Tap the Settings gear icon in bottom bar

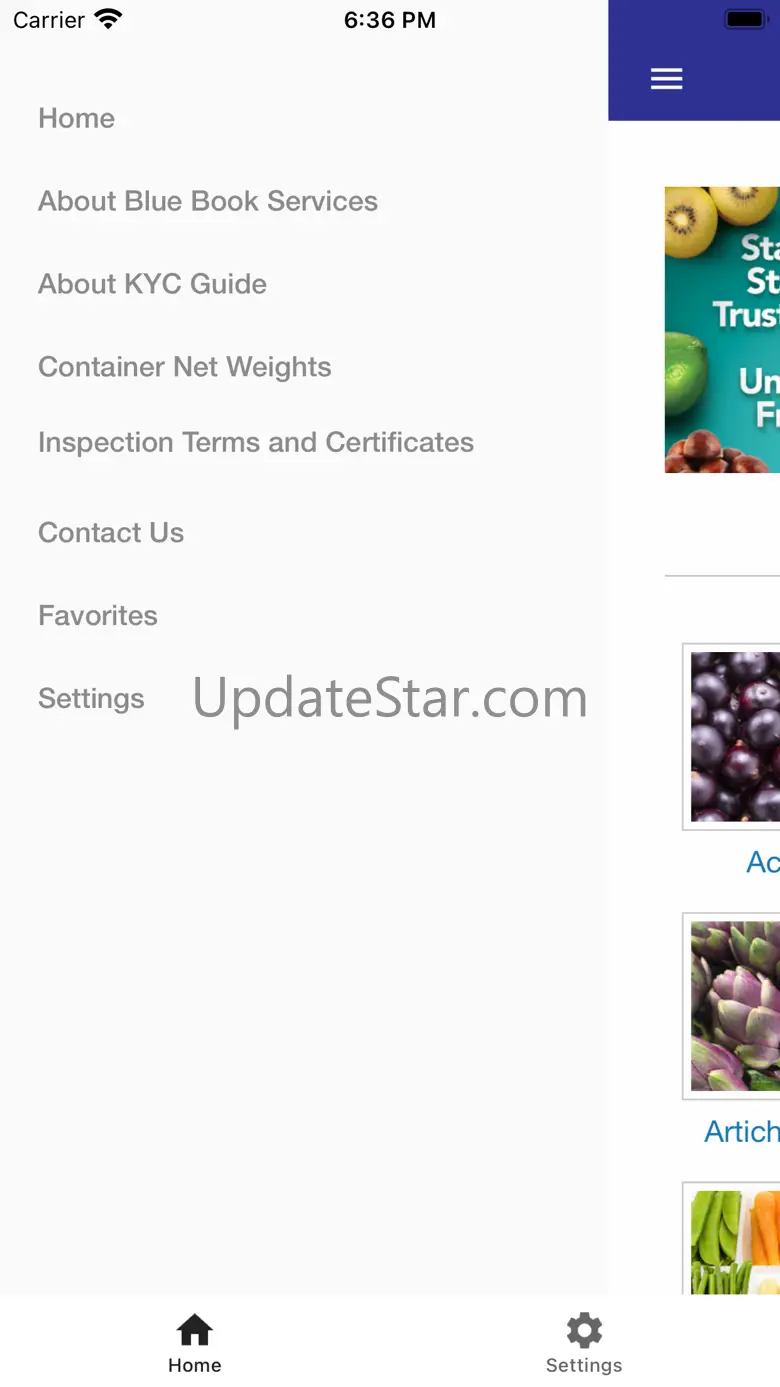pos(584,1330)
